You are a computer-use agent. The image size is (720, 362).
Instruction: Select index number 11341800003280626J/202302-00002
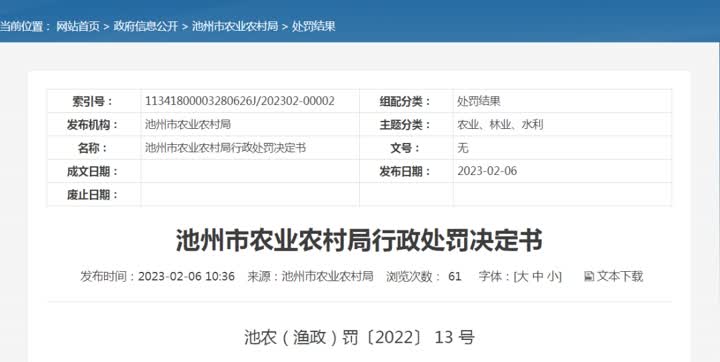(240, 101)
